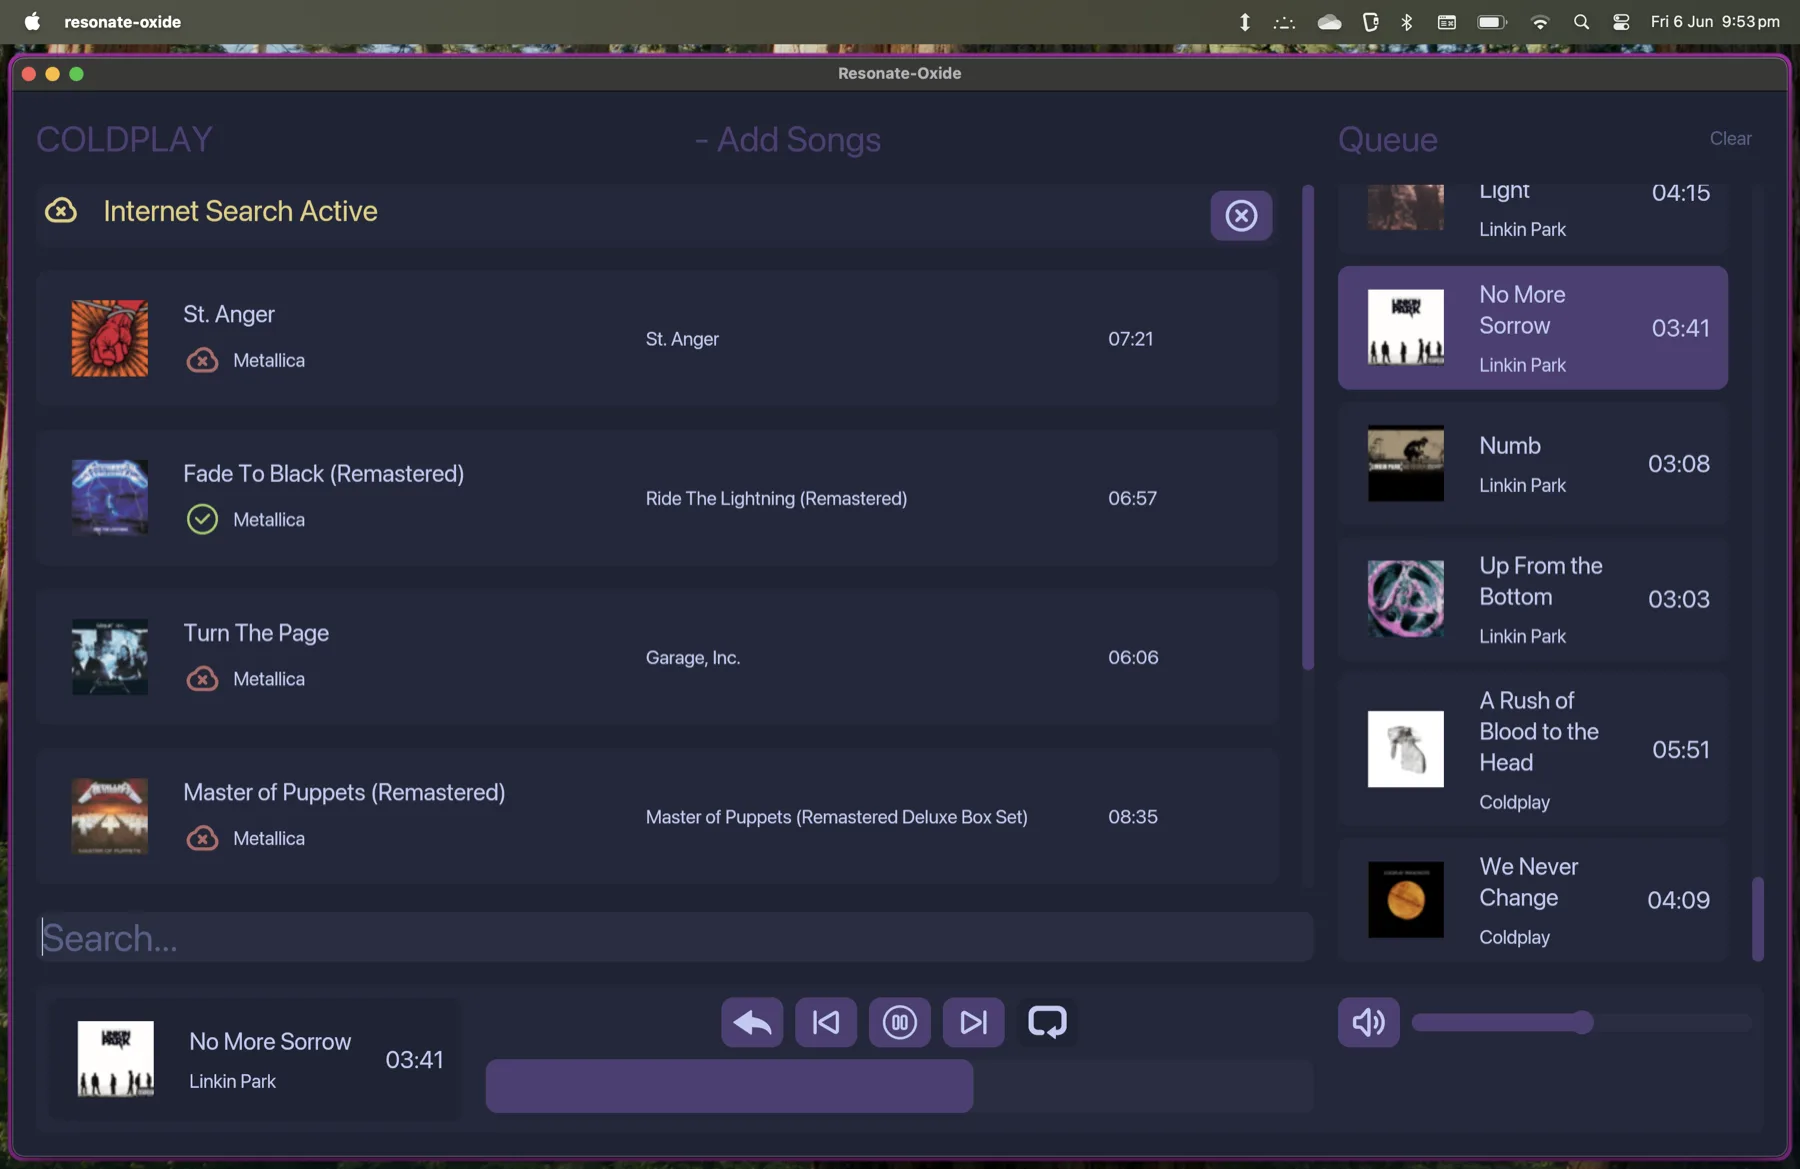Click the COLDPLAY playlist title
Screen dimensions: 1800x1169
(125, 140)
